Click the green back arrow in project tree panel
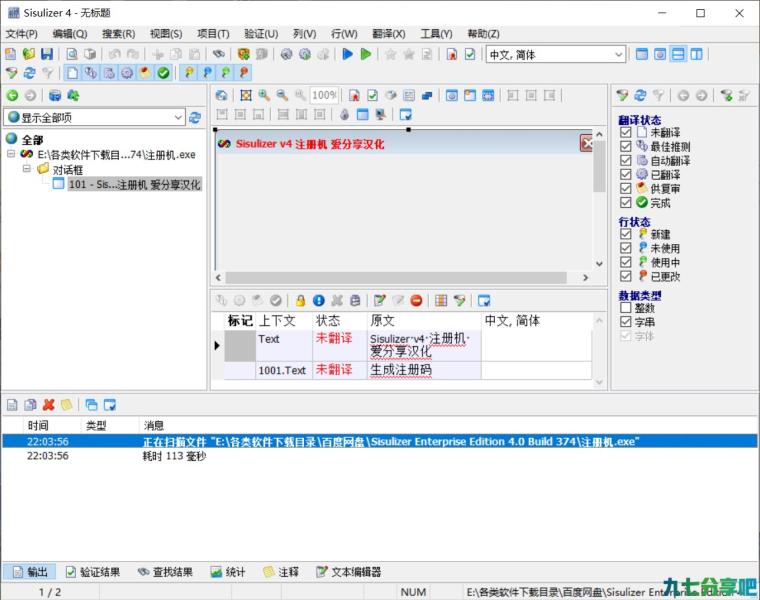The width and height of the screenshot is (760, 600). pyautogui.click(x=12, y=95)
